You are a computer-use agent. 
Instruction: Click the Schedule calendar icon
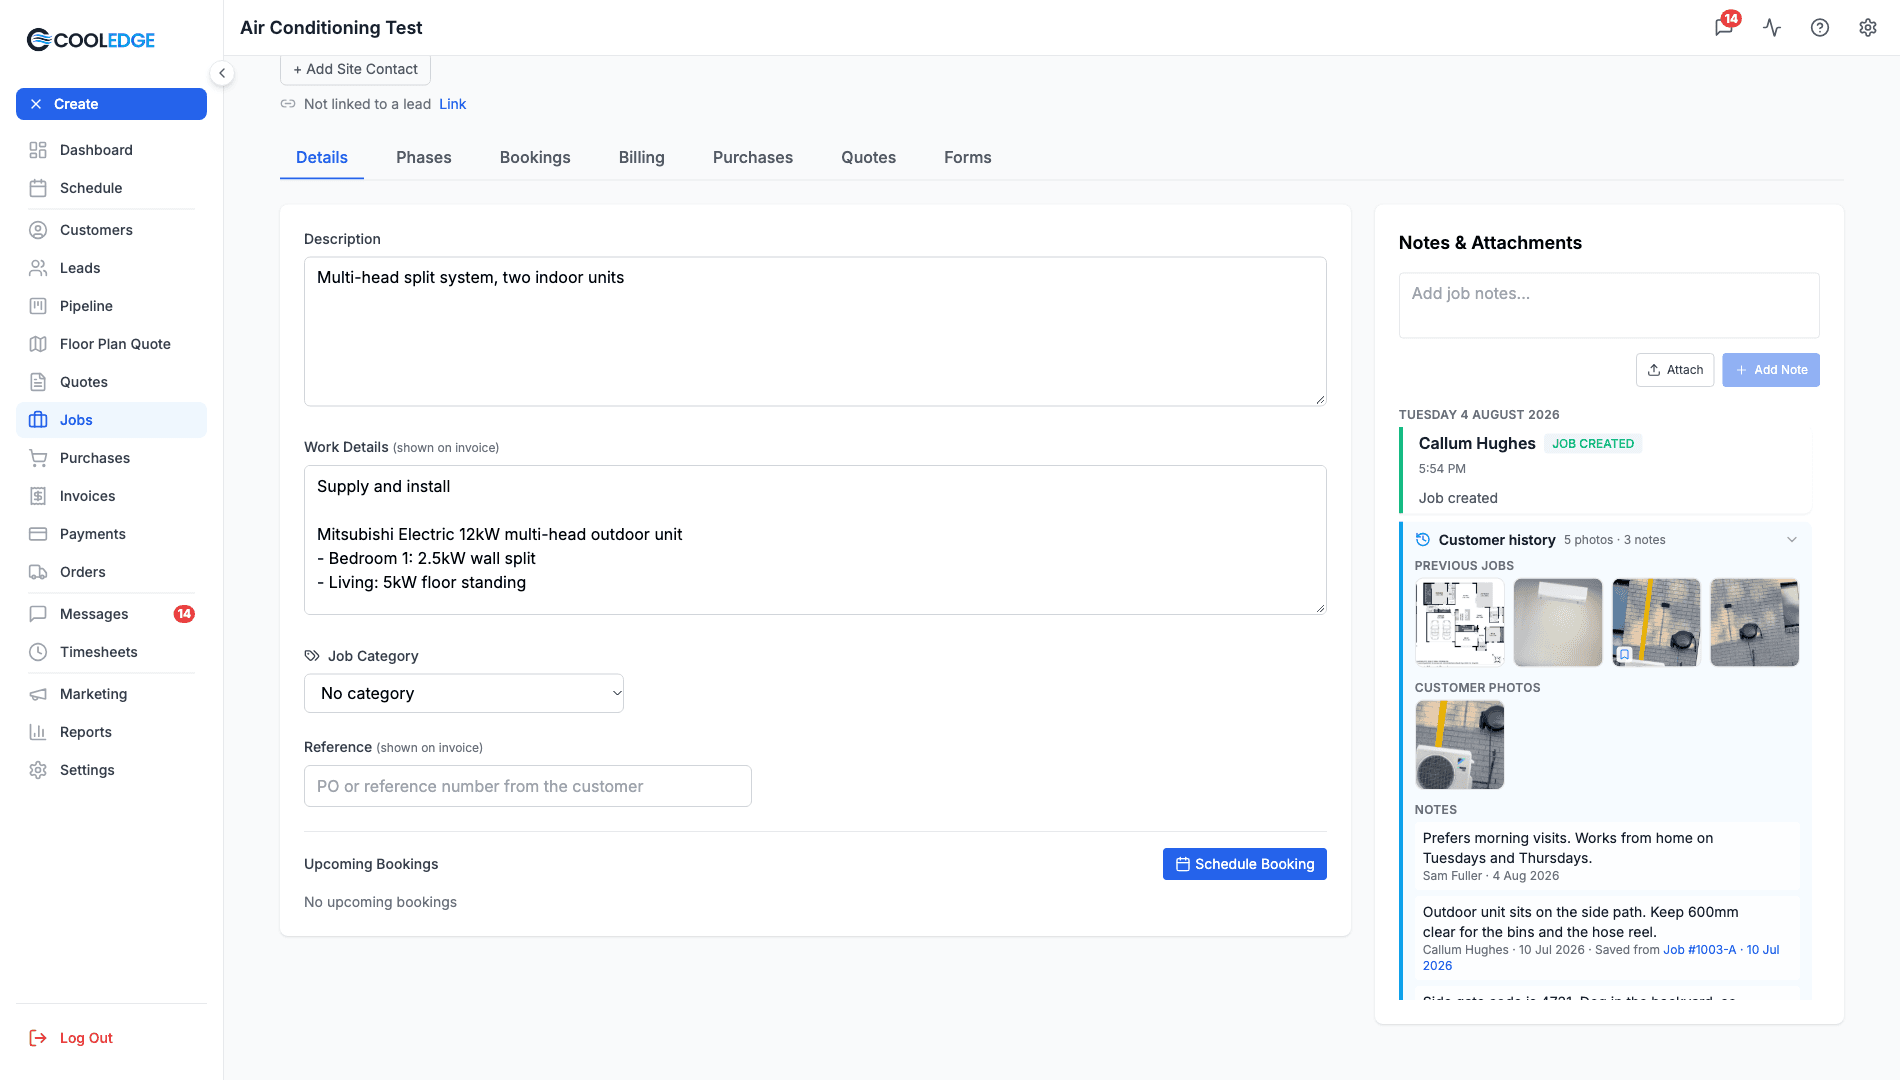[x=38, y=188]
